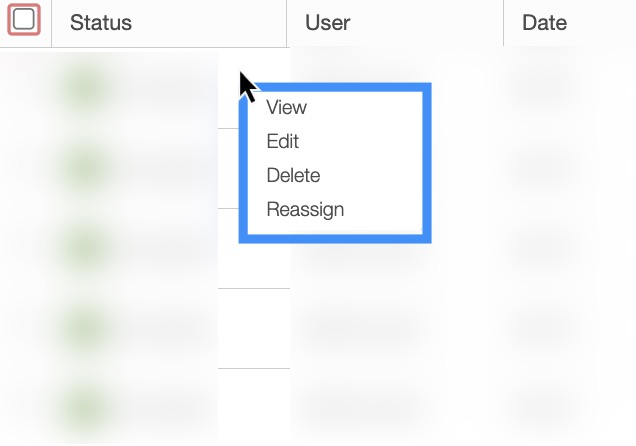Tick the select-all checkbox in the header
Image resolution: width=636 pixels, height=446 pixels.
[x=23, y=20]
